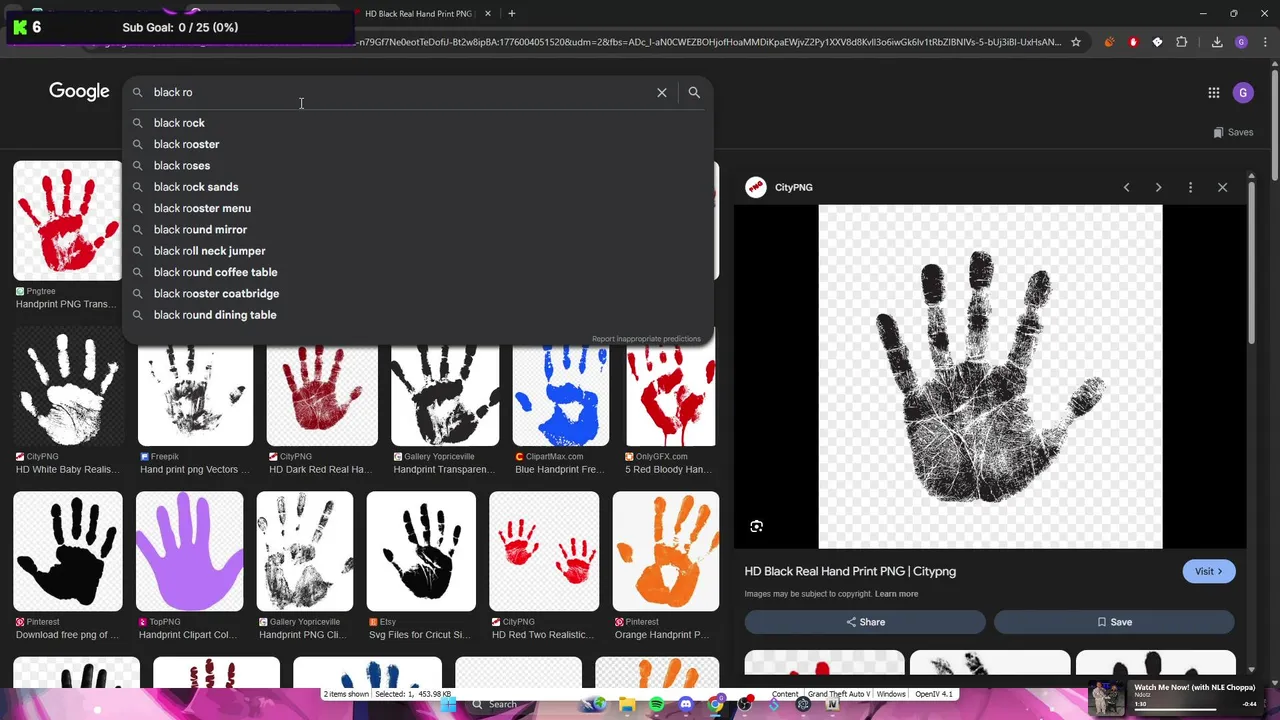Screen dimensions: 1280x720
Task: Click into the Google search input field
Action: click(400, 92)
